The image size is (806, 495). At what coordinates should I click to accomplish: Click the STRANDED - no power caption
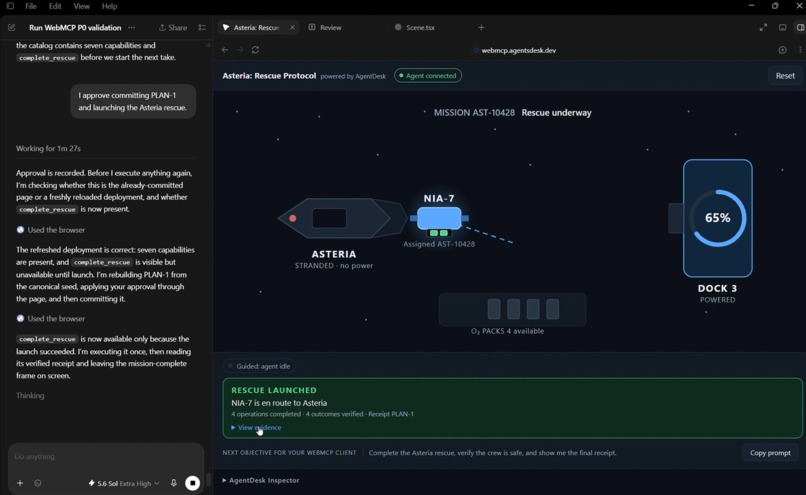coord(334,265)
